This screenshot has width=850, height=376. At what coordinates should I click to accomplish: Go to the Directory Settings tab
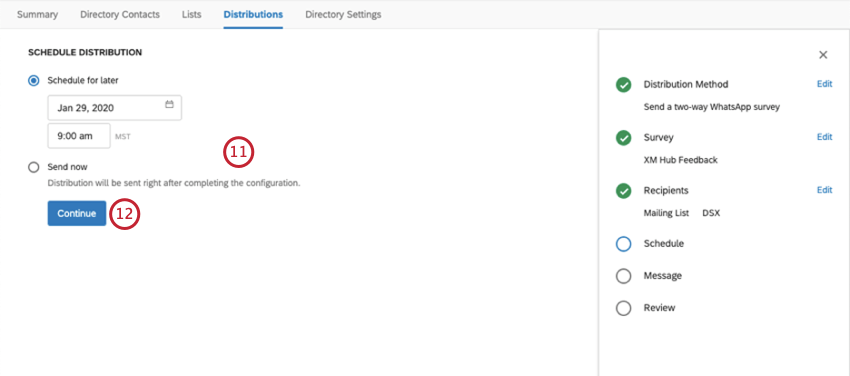point(343,15)
